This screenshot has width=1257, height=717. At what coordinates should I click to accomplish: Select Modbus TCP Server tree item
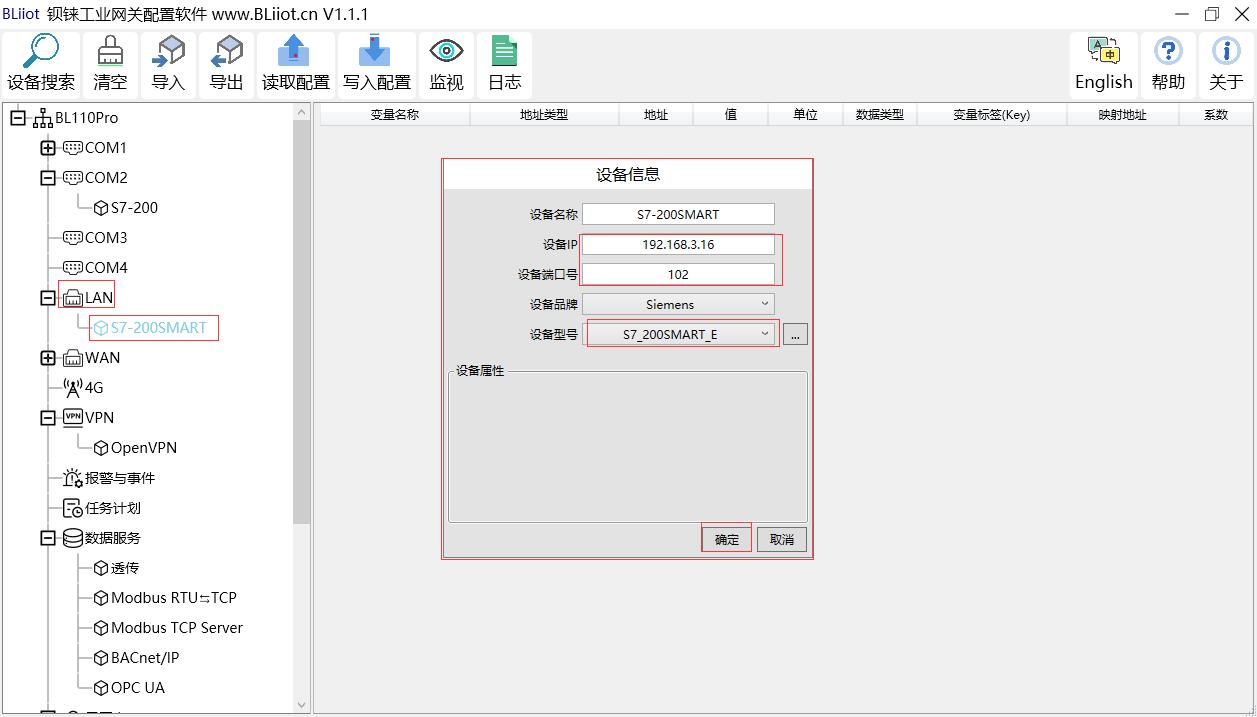(x=176, y=628)
